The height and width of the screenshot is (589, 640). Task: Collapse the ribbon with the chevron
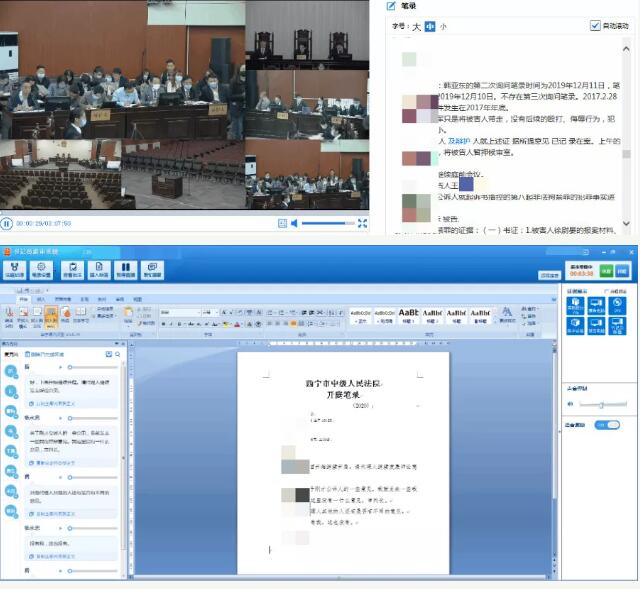554,299
